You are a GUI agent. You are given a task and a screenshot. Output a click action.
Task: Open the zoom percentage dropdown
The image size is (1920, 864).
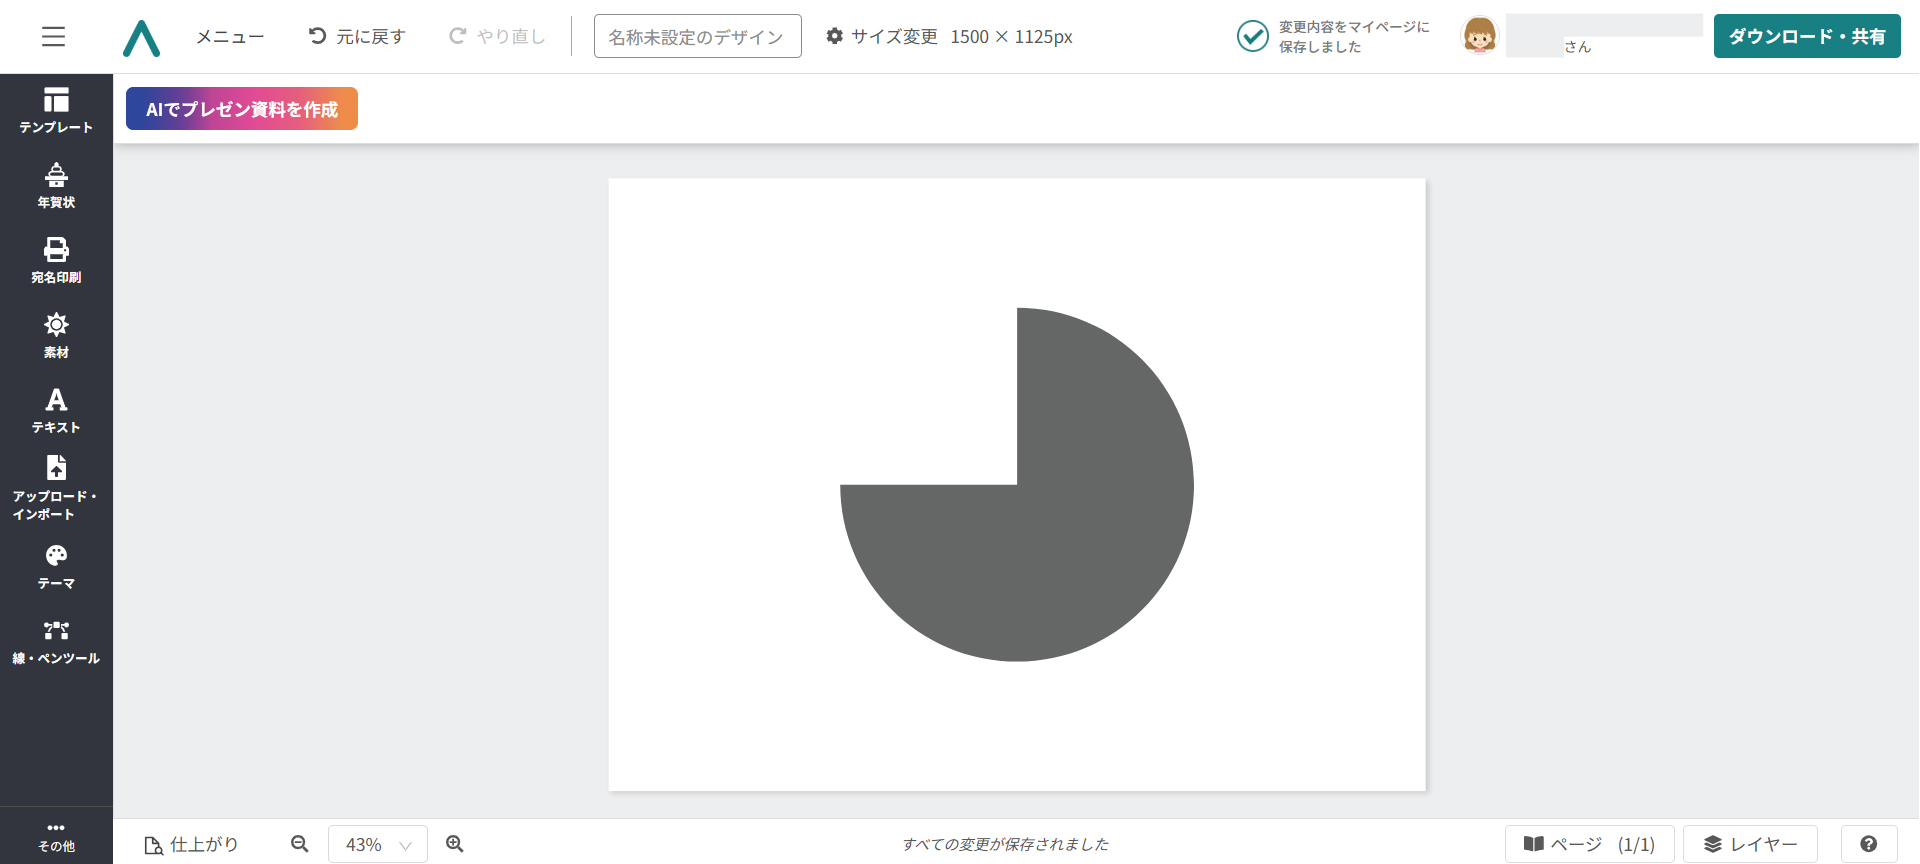[x=377, y=845]
